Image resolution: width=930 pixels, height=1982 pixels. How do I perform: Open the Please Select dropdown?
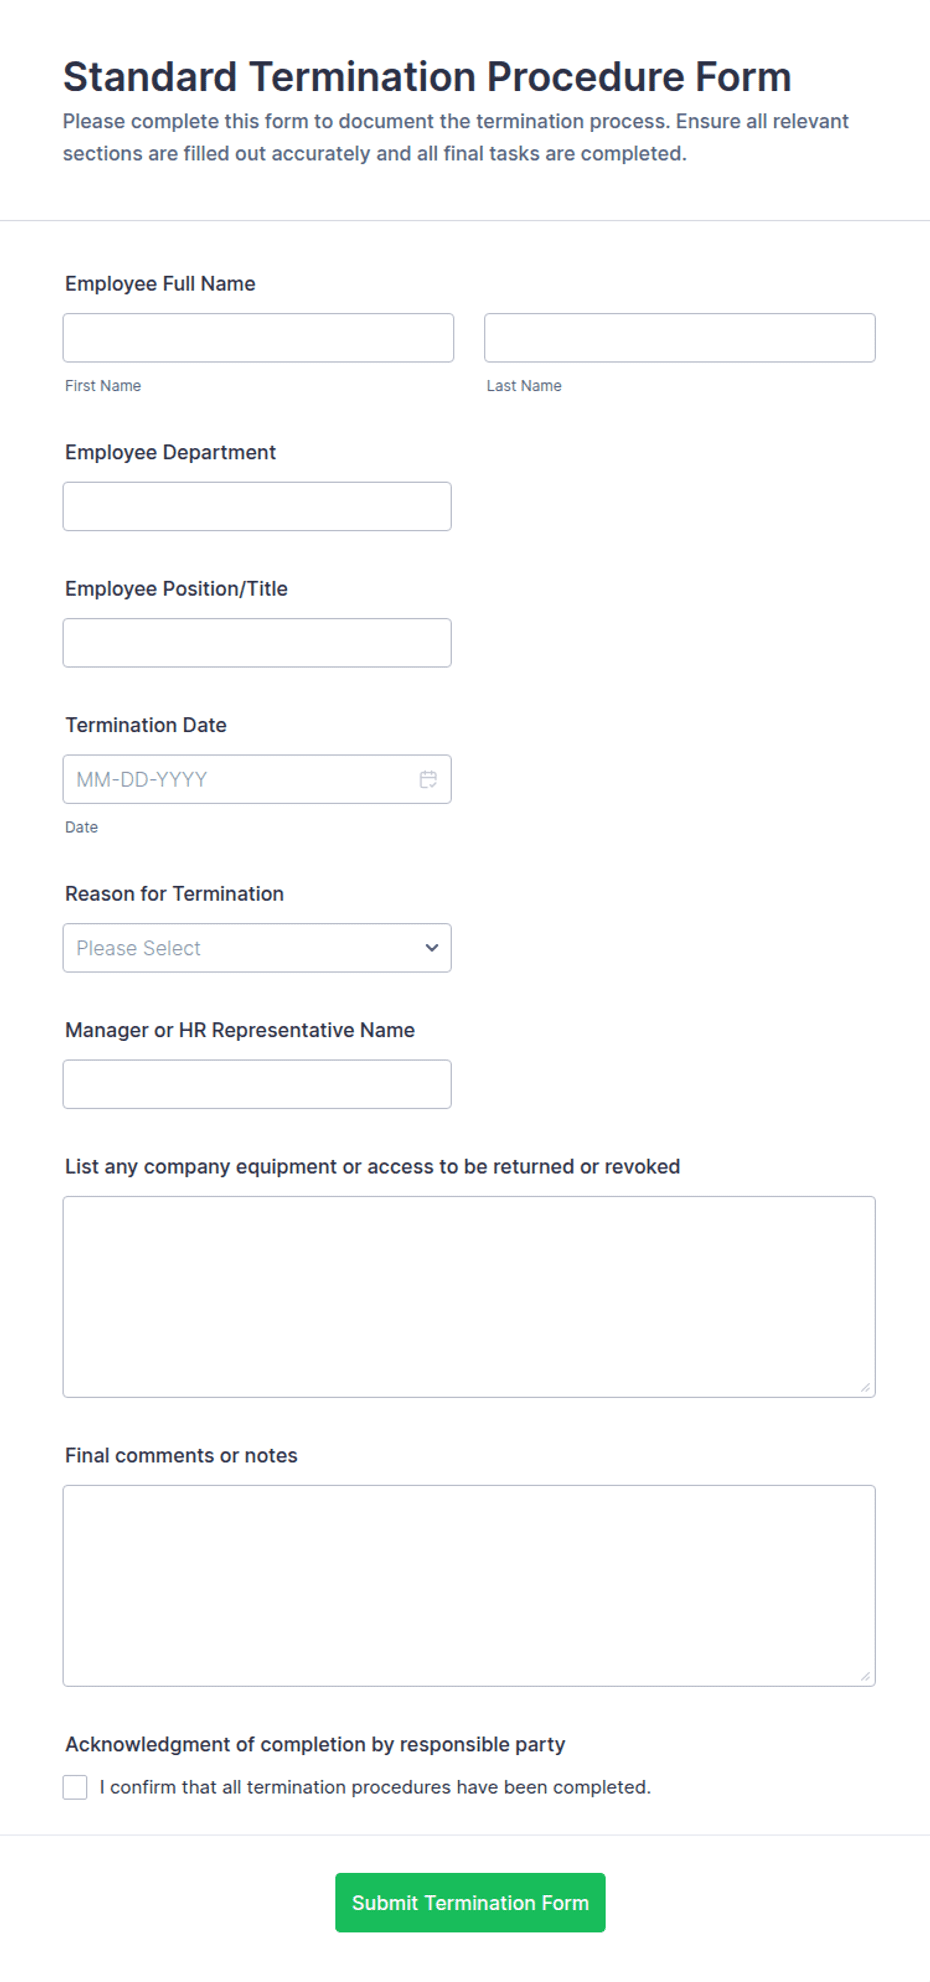pyautogui.click(x=257, y=948)
